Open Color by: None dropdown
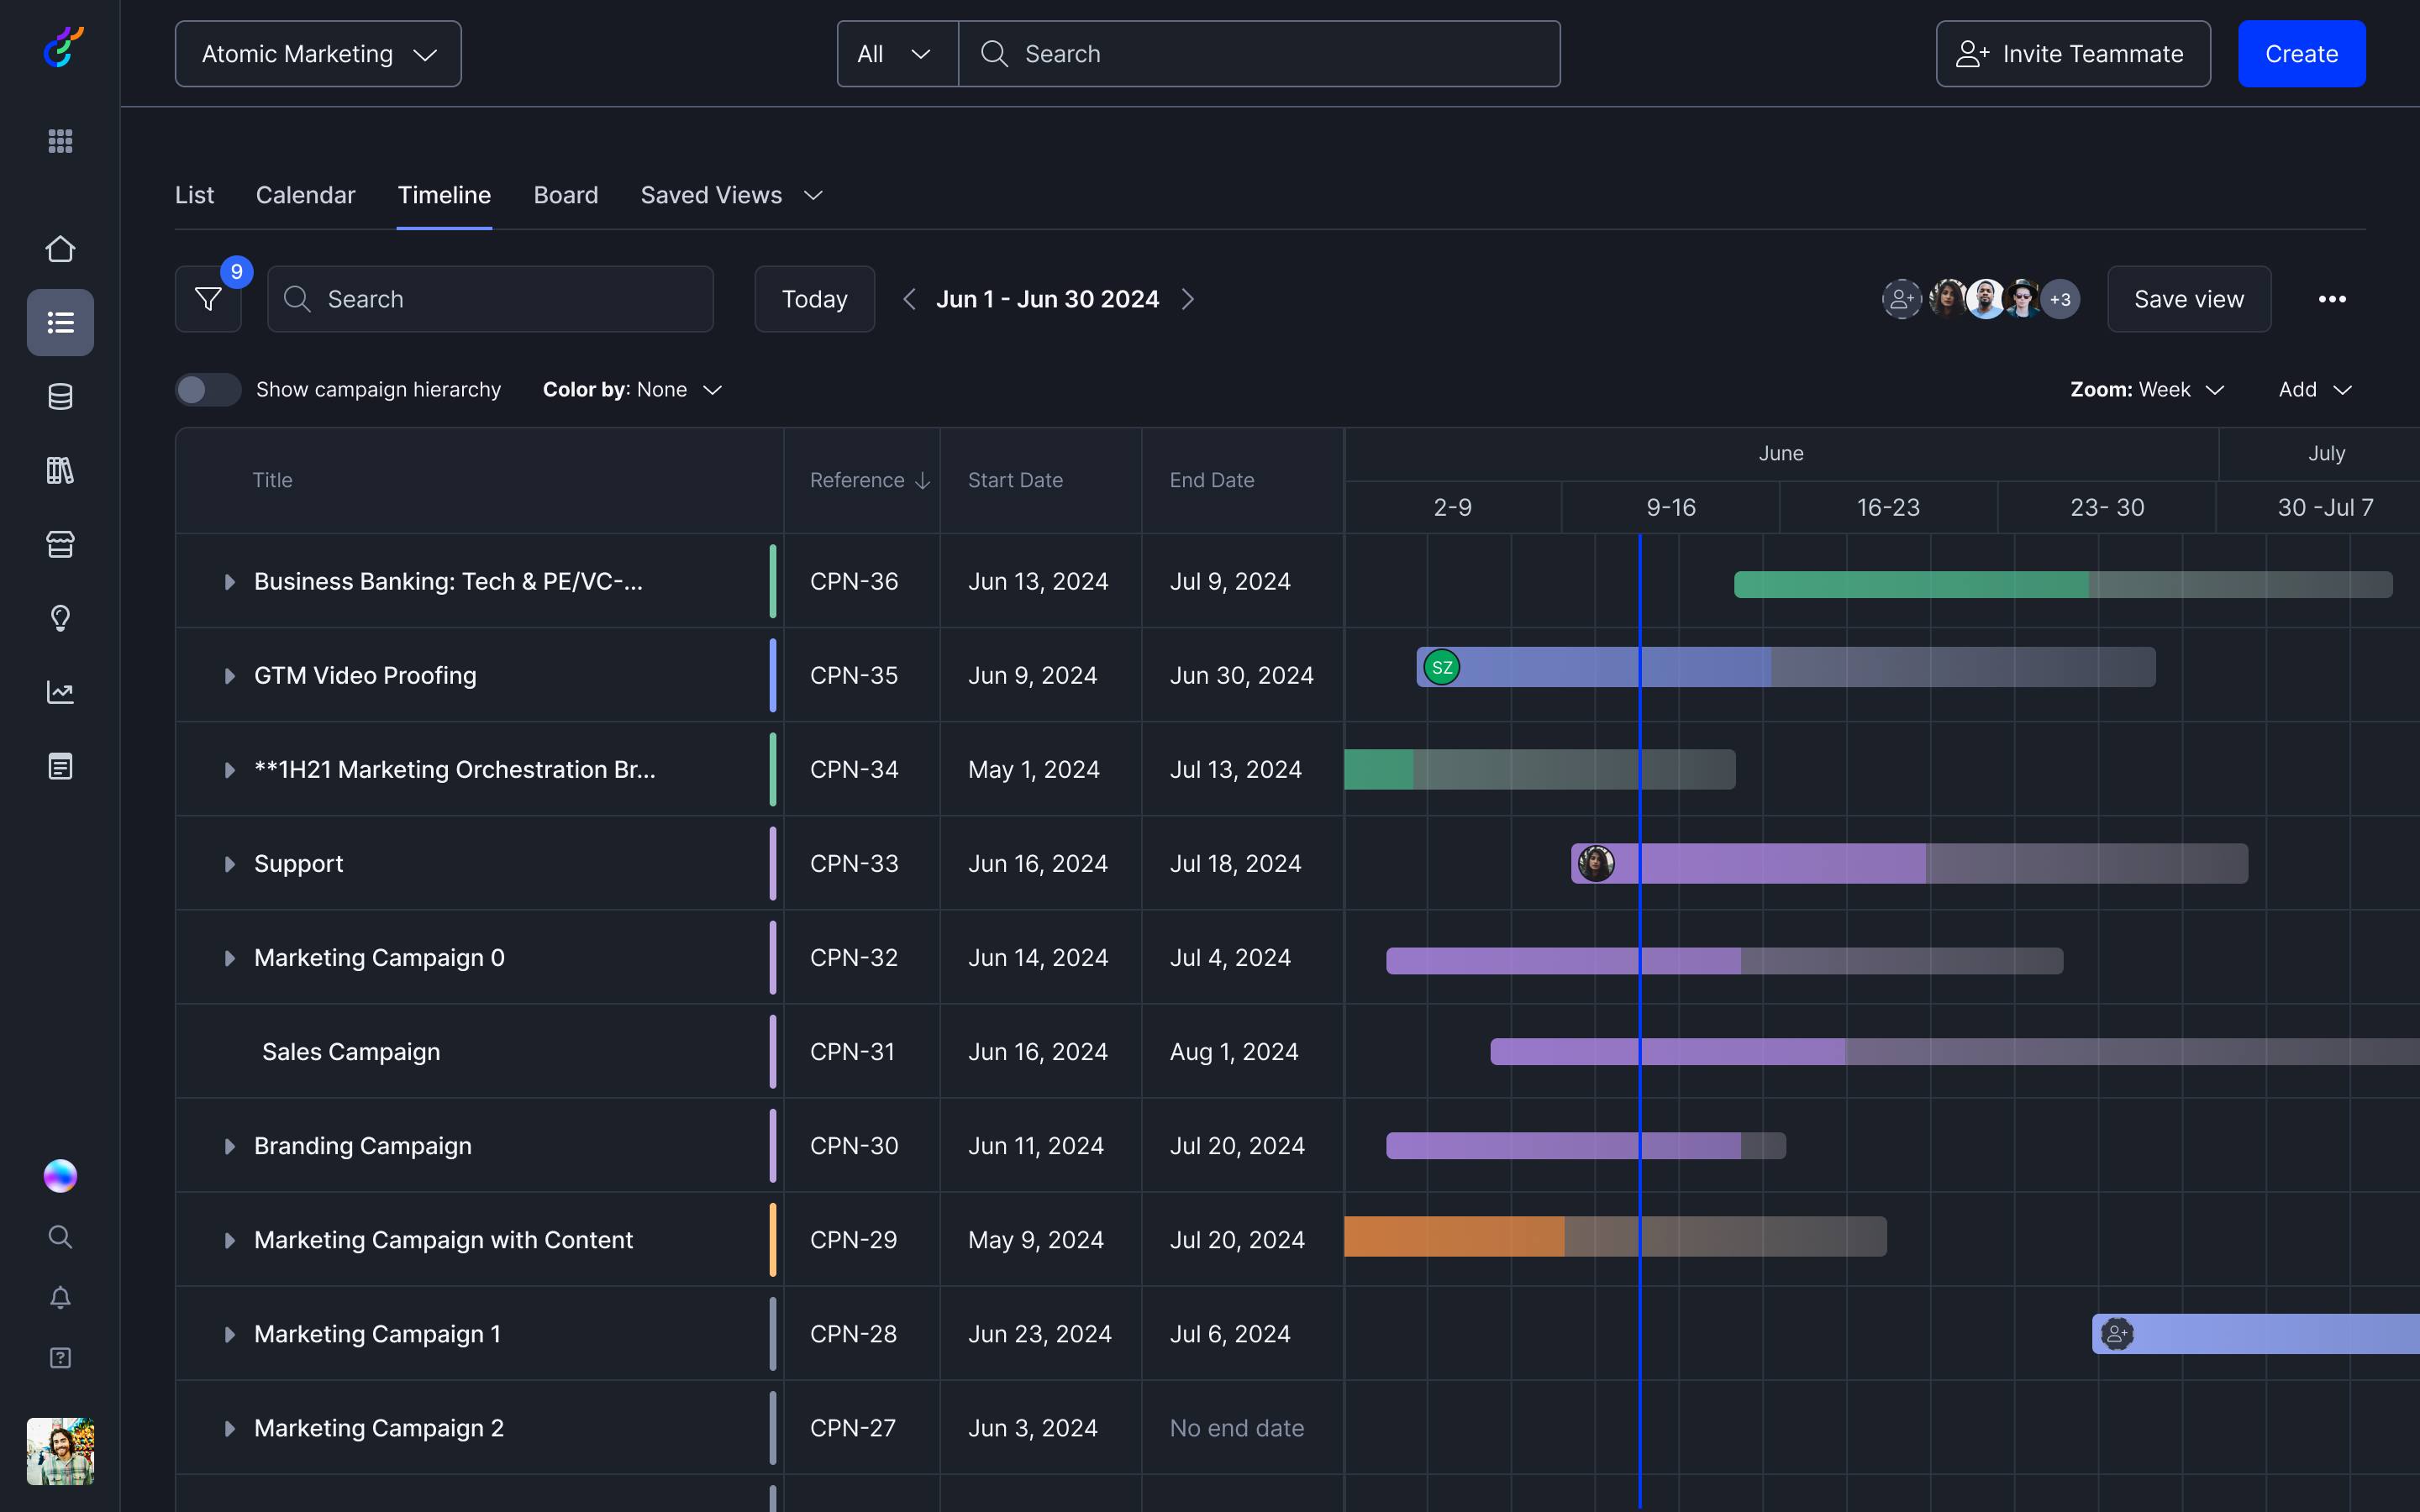The height and width of the screenshot is (1512, 2420). tap(632, 389)
